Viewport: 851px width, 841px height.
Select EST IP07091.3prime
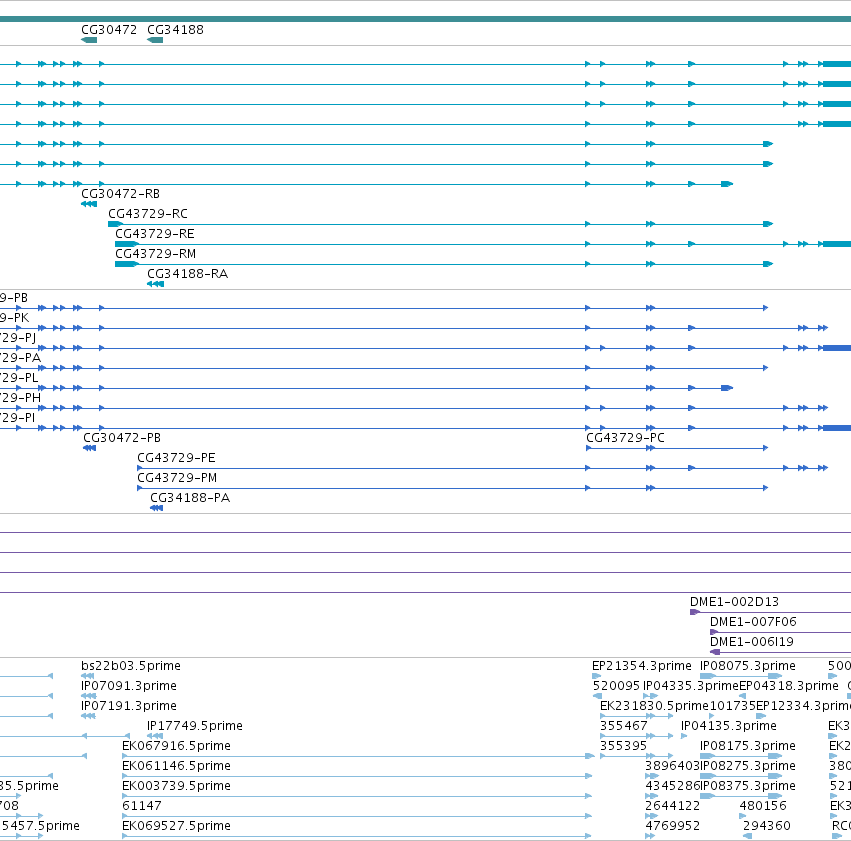(x=129, y=686)
